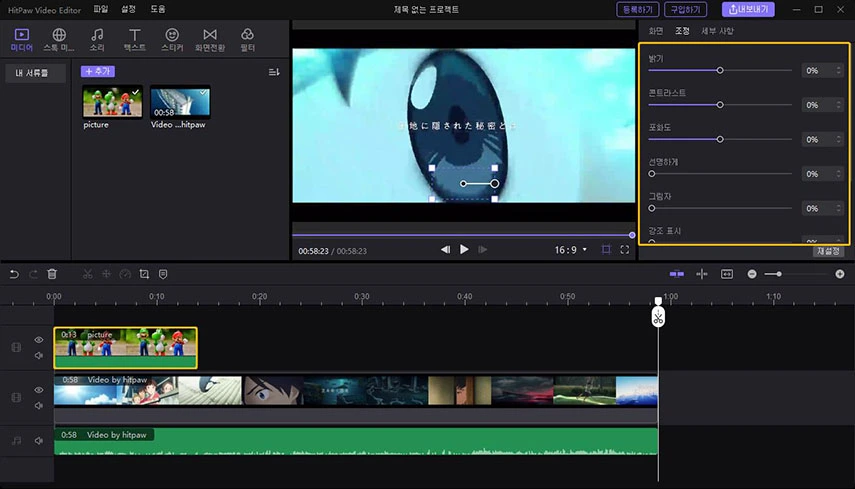Click the preview crop frame icon
Screen dimensions: 855x489
[x=606, y=250]
